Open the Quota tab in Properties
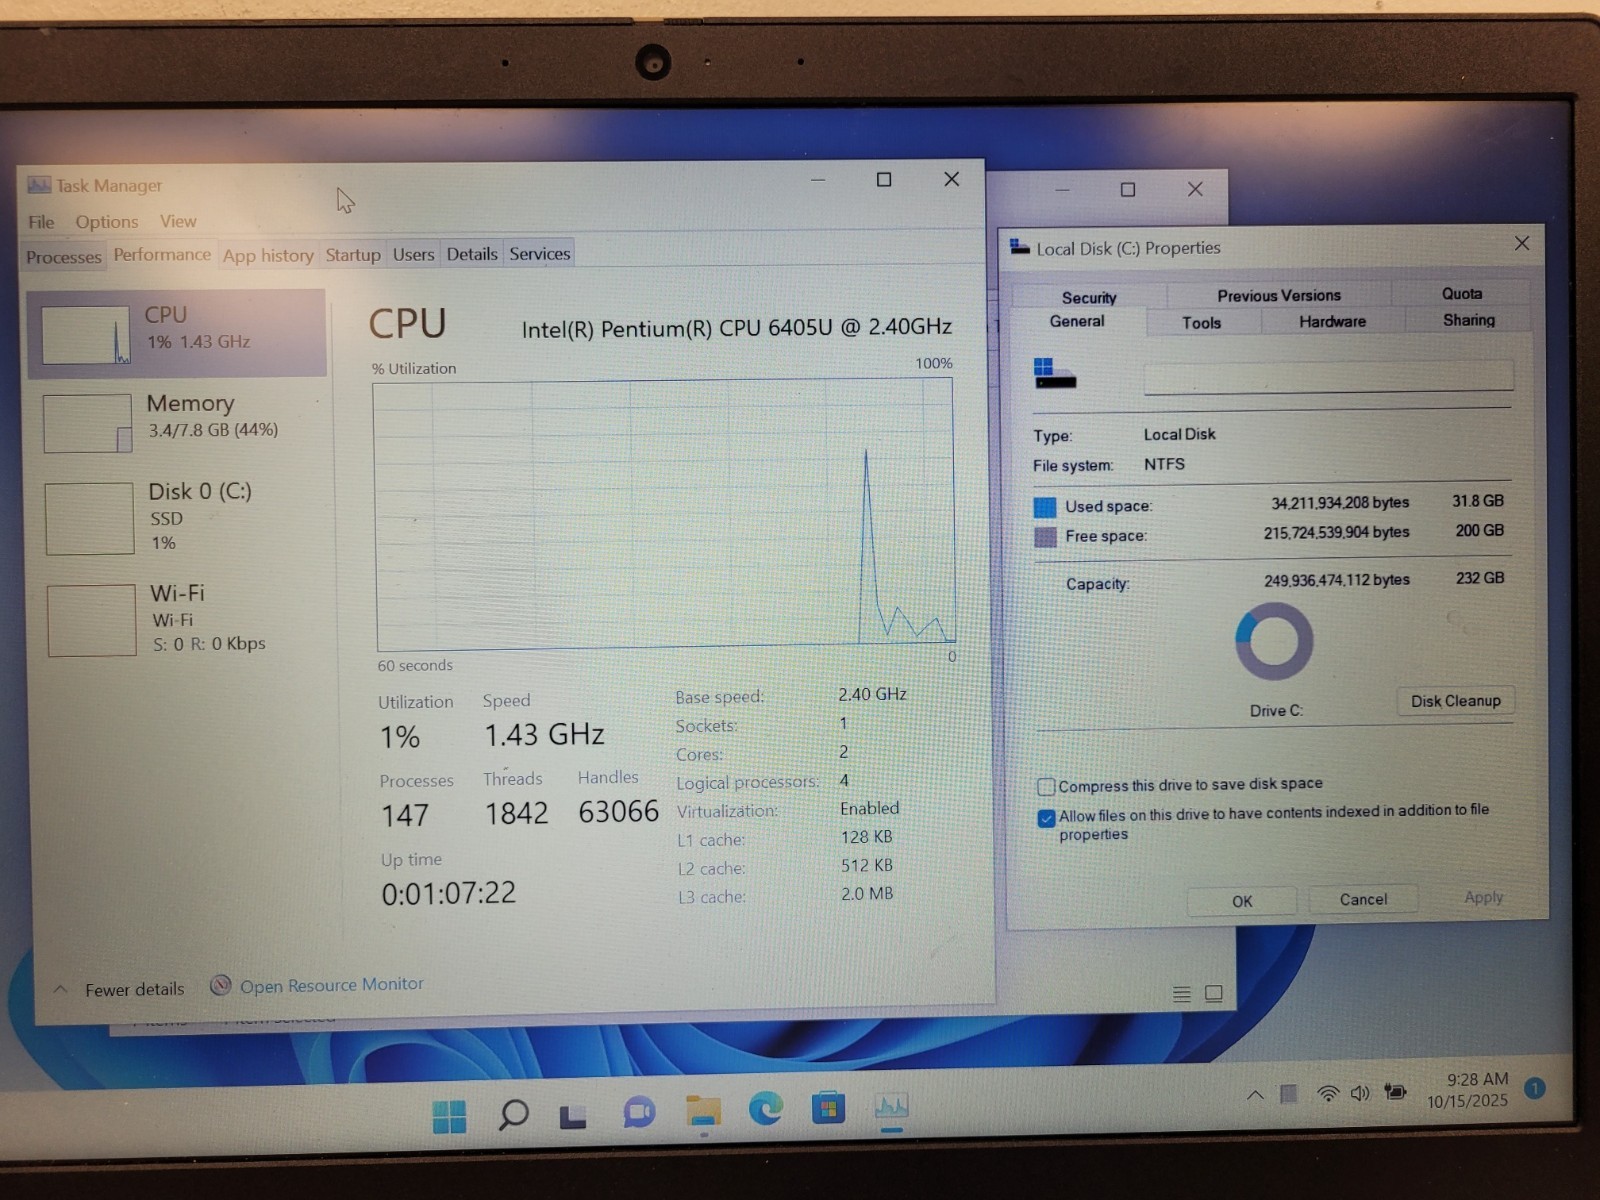Screen dimensions: 1600x1200 click(x=1461, y=293)
